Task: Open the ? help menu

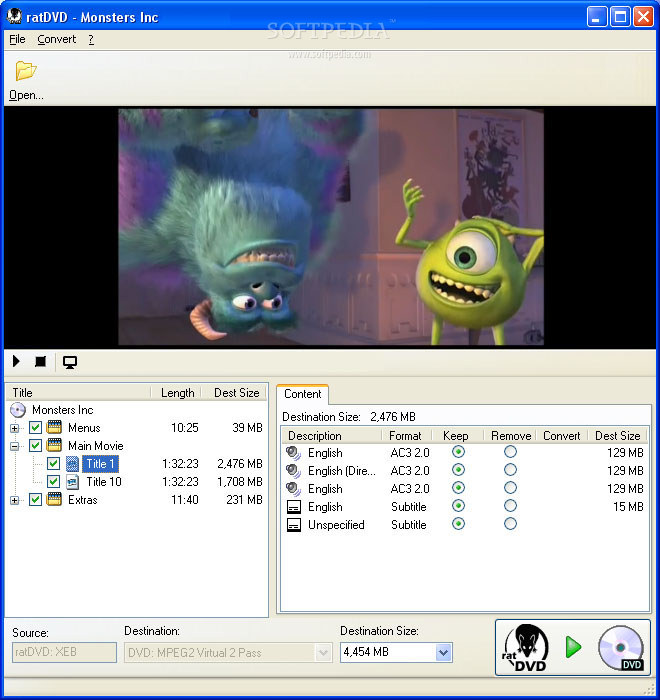Action: [91, 39]
